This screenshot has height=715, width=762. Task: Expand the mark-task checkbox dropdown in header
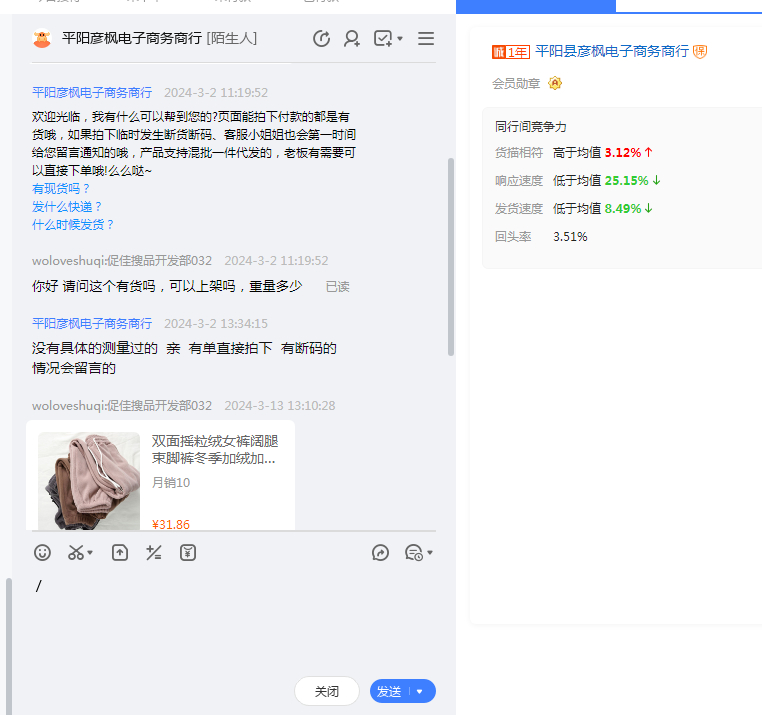coord(400,39)
